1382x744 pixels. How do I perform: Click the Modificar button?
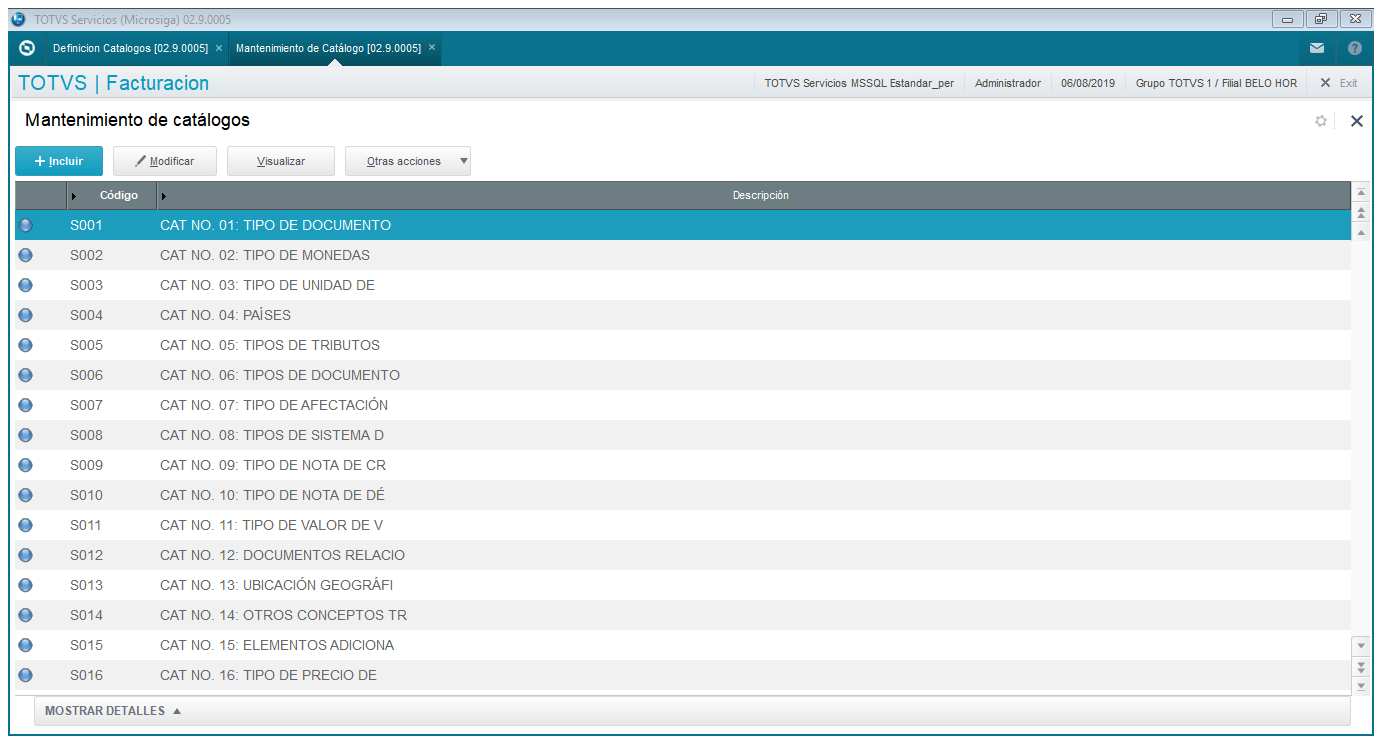165,161
